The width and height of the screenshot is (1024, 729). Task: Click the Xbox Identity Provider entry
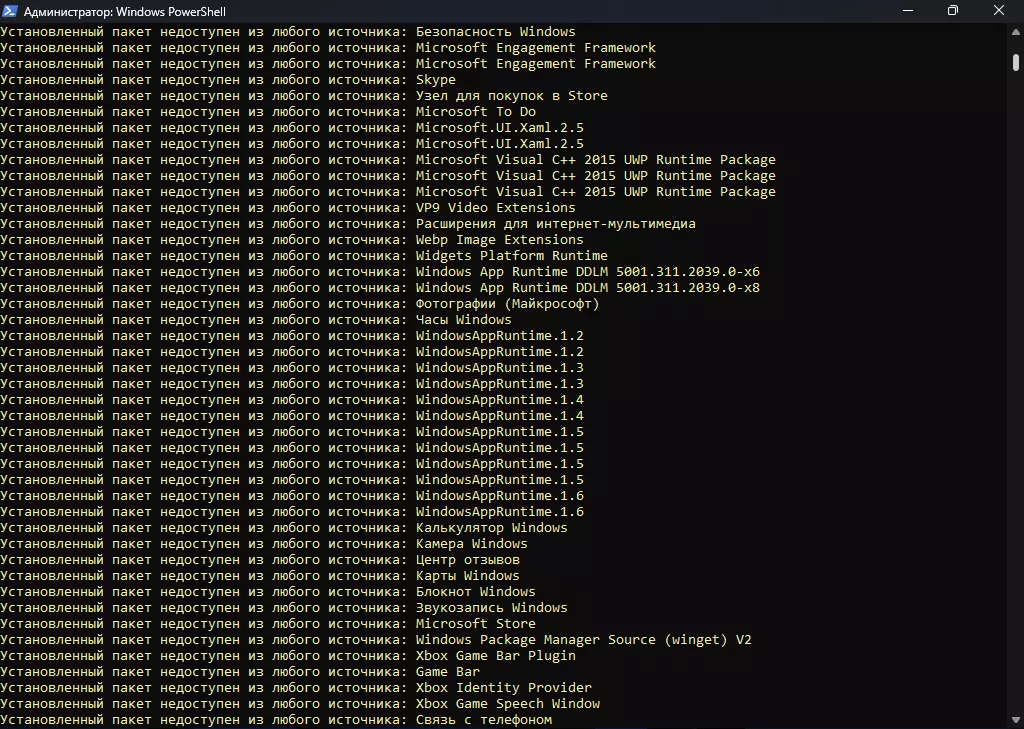[503, 688]
